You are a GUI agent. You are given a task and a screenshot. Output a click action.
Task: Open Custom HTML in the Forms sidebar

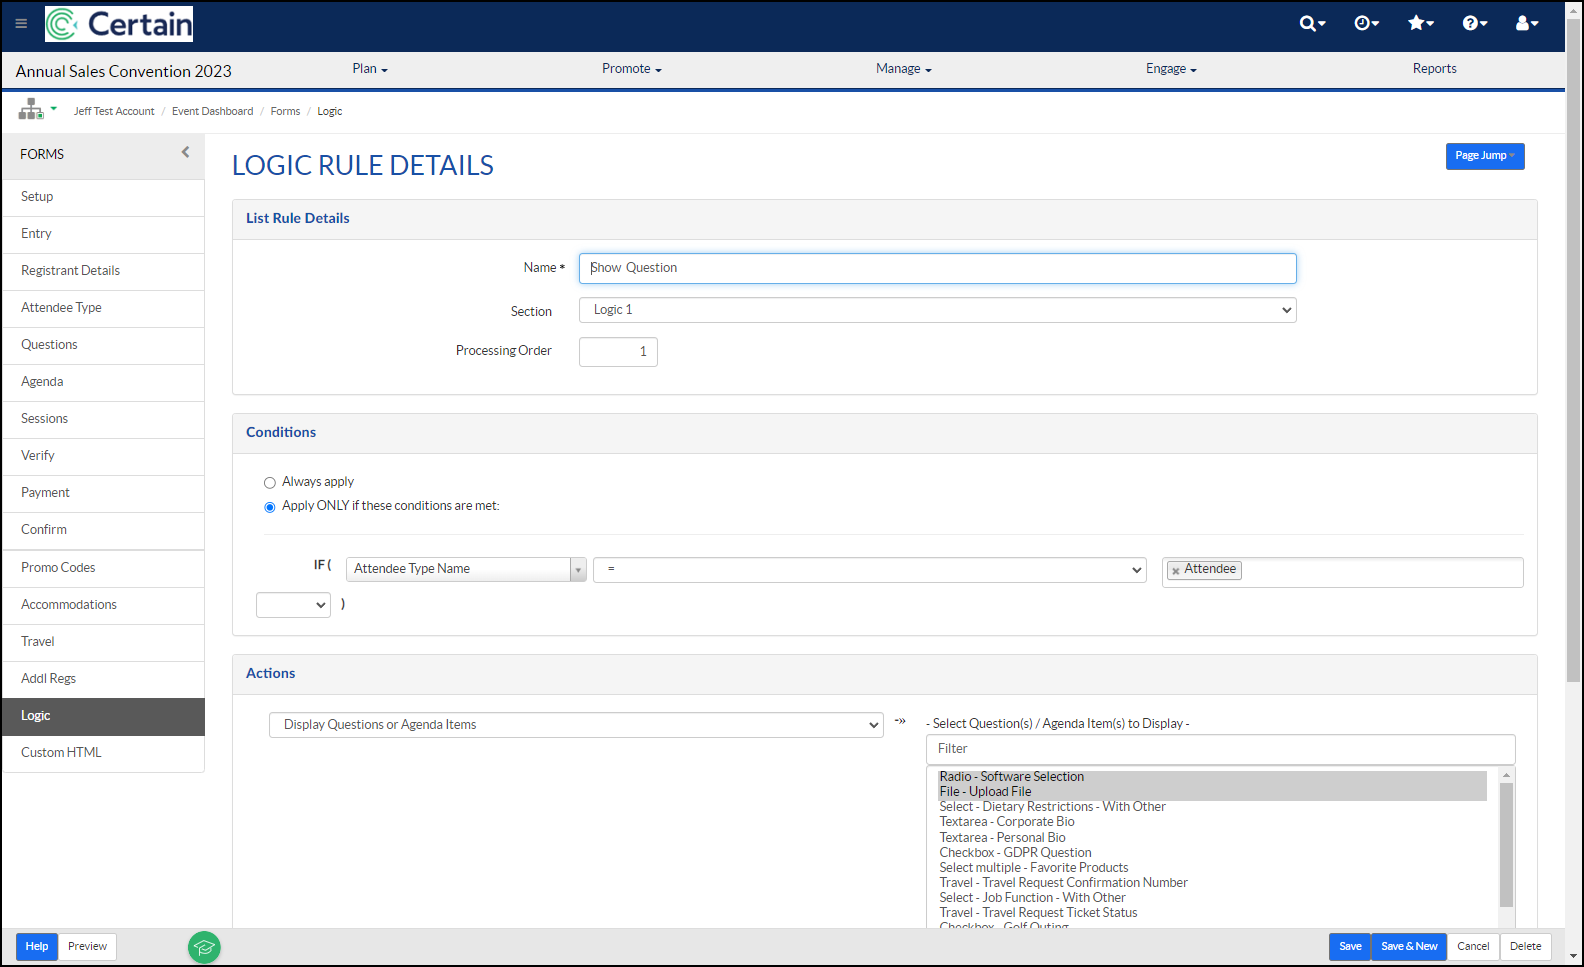103,753
